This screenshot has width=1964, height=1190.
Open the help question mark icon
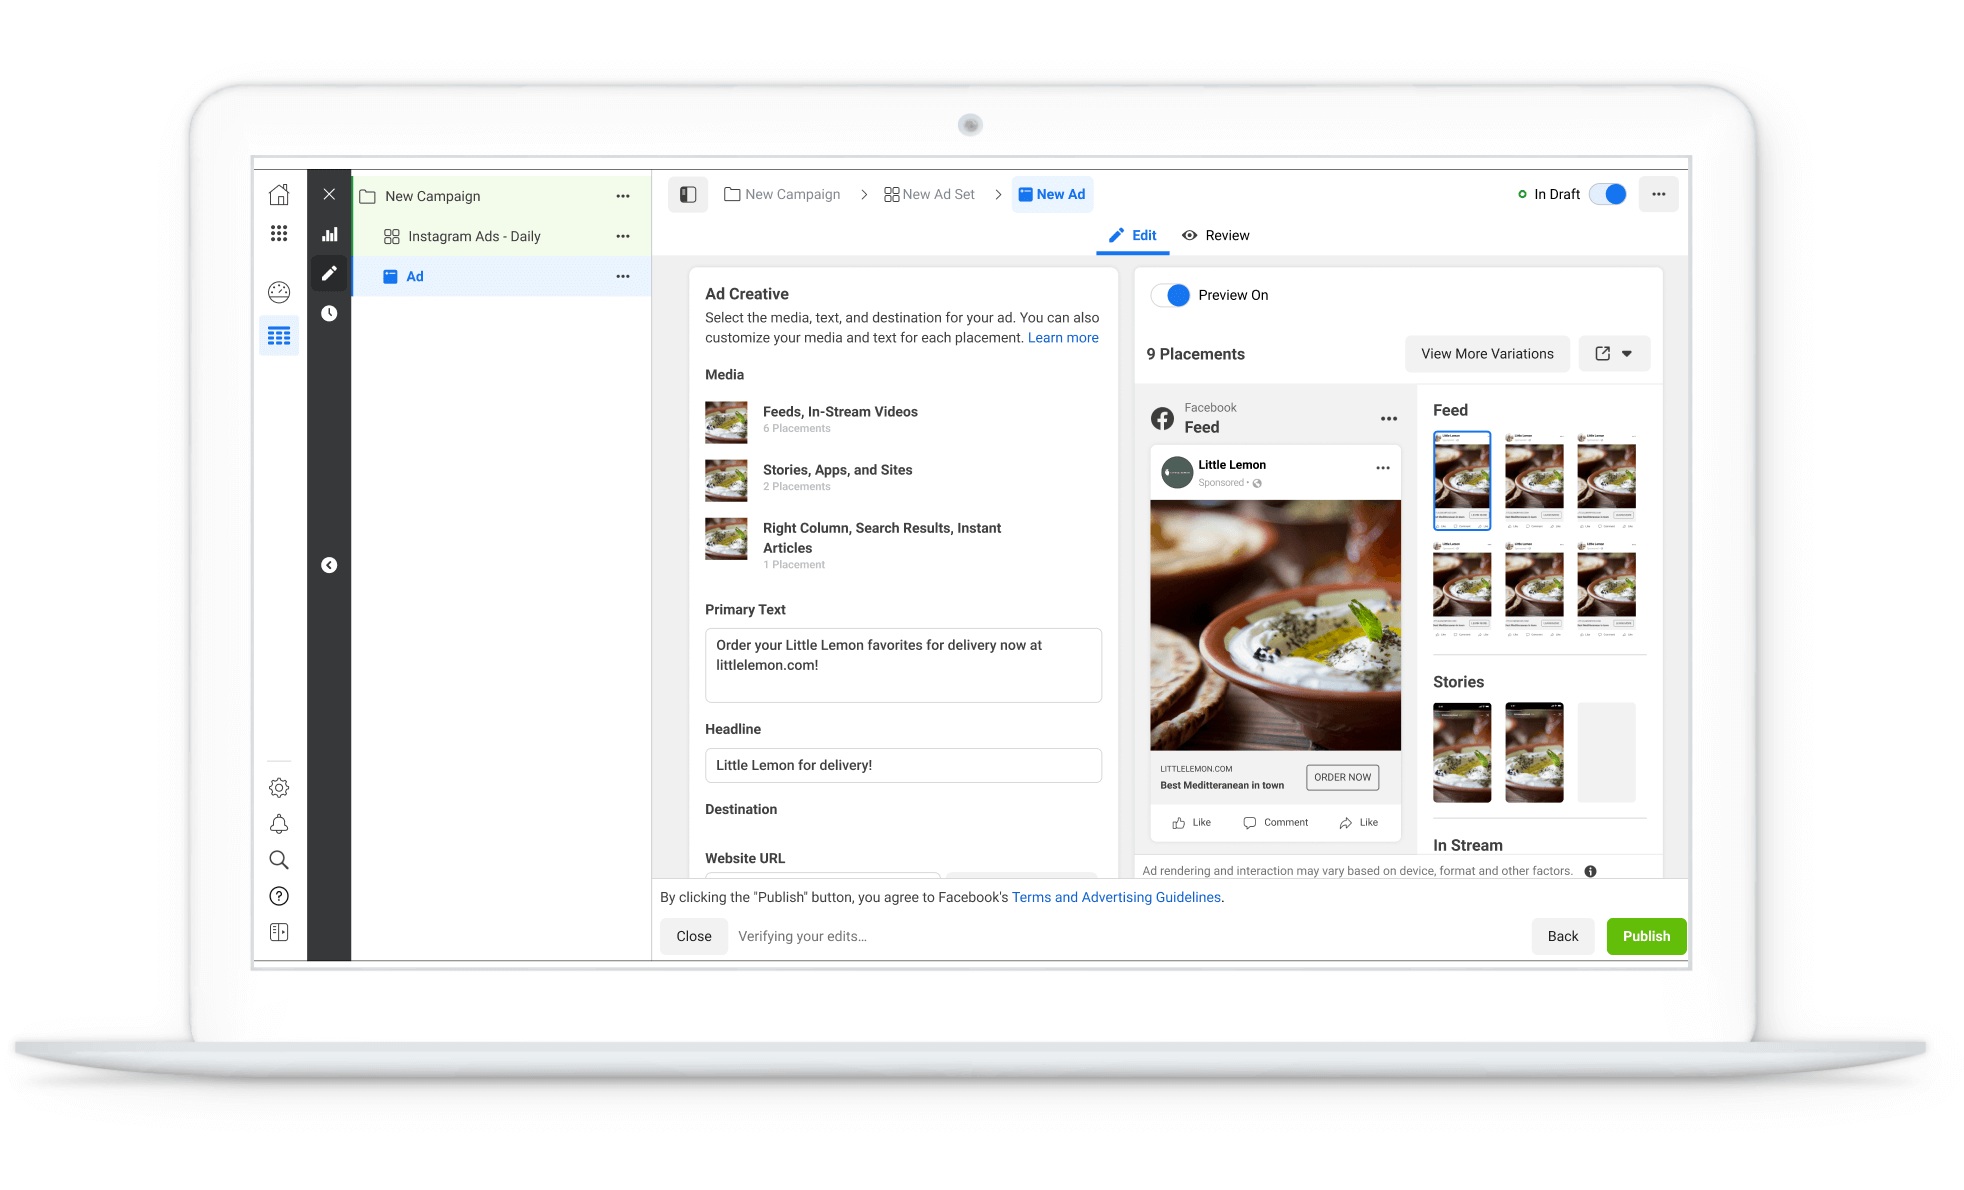[x=279, y=896]
